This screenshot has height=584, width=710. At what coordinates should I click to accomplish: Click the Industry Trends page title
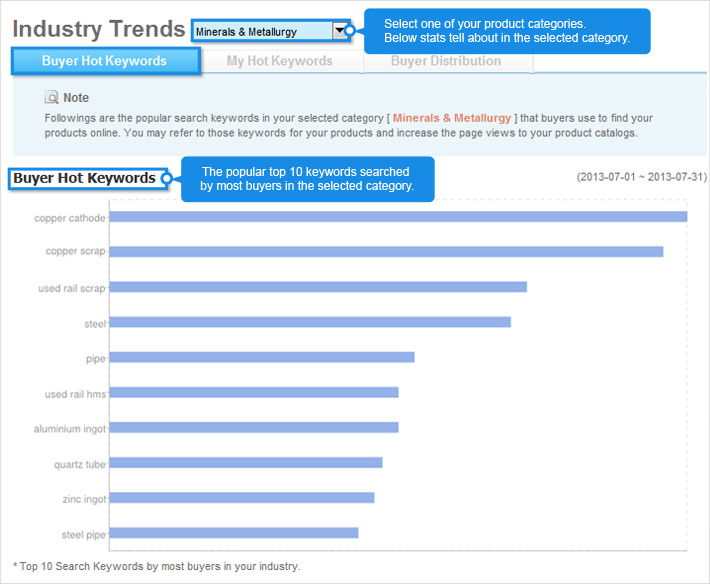[98, 30]
